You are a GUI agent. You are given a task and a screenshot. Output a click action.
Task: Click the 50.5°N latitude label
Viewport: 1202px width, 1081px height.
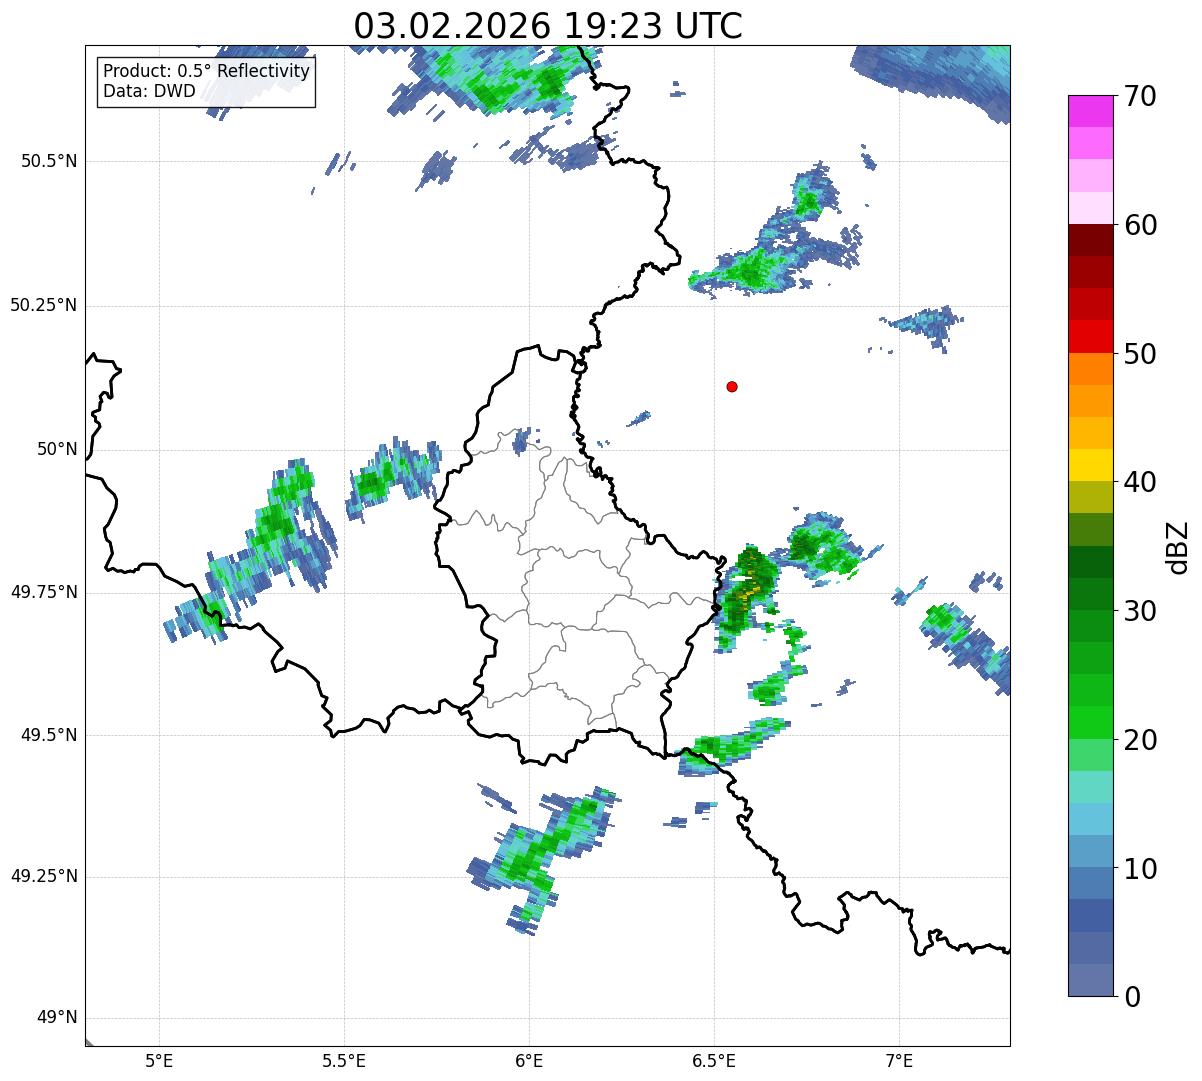click(x=49, y=161)
